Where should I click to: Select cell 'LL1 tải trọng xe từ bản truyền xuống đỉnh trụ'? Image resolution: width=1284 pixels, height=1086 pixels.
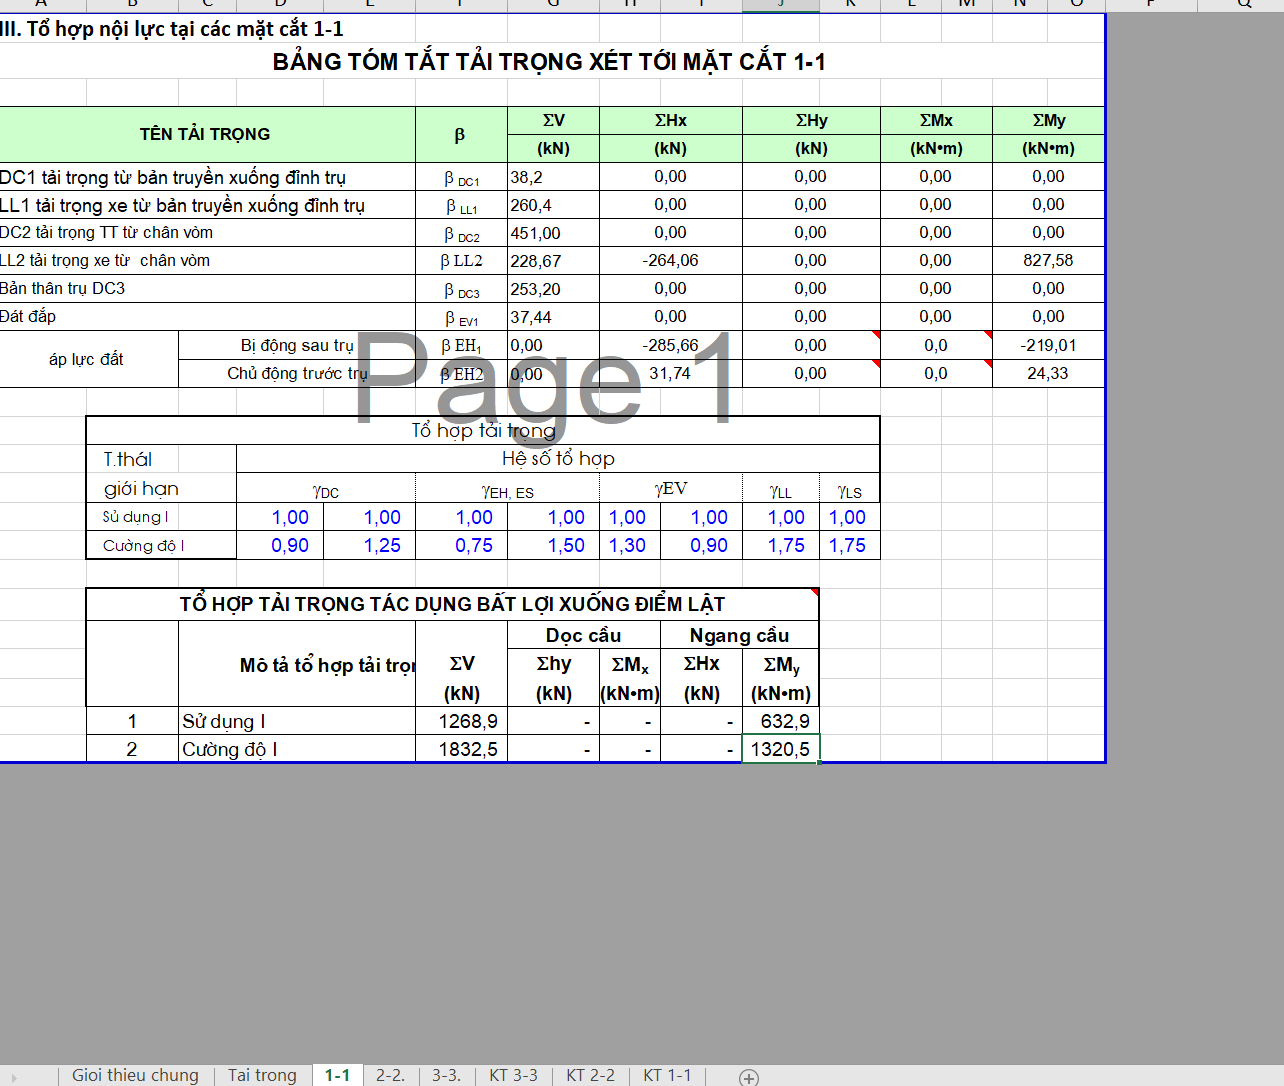click(207, 205)
